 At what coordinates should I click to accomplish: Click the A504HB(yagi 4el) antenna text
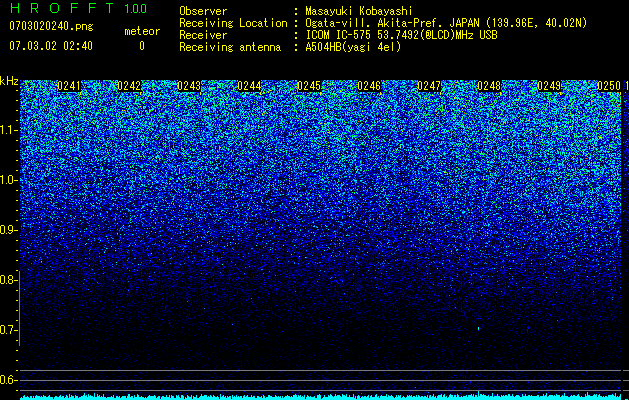[353, 47]
